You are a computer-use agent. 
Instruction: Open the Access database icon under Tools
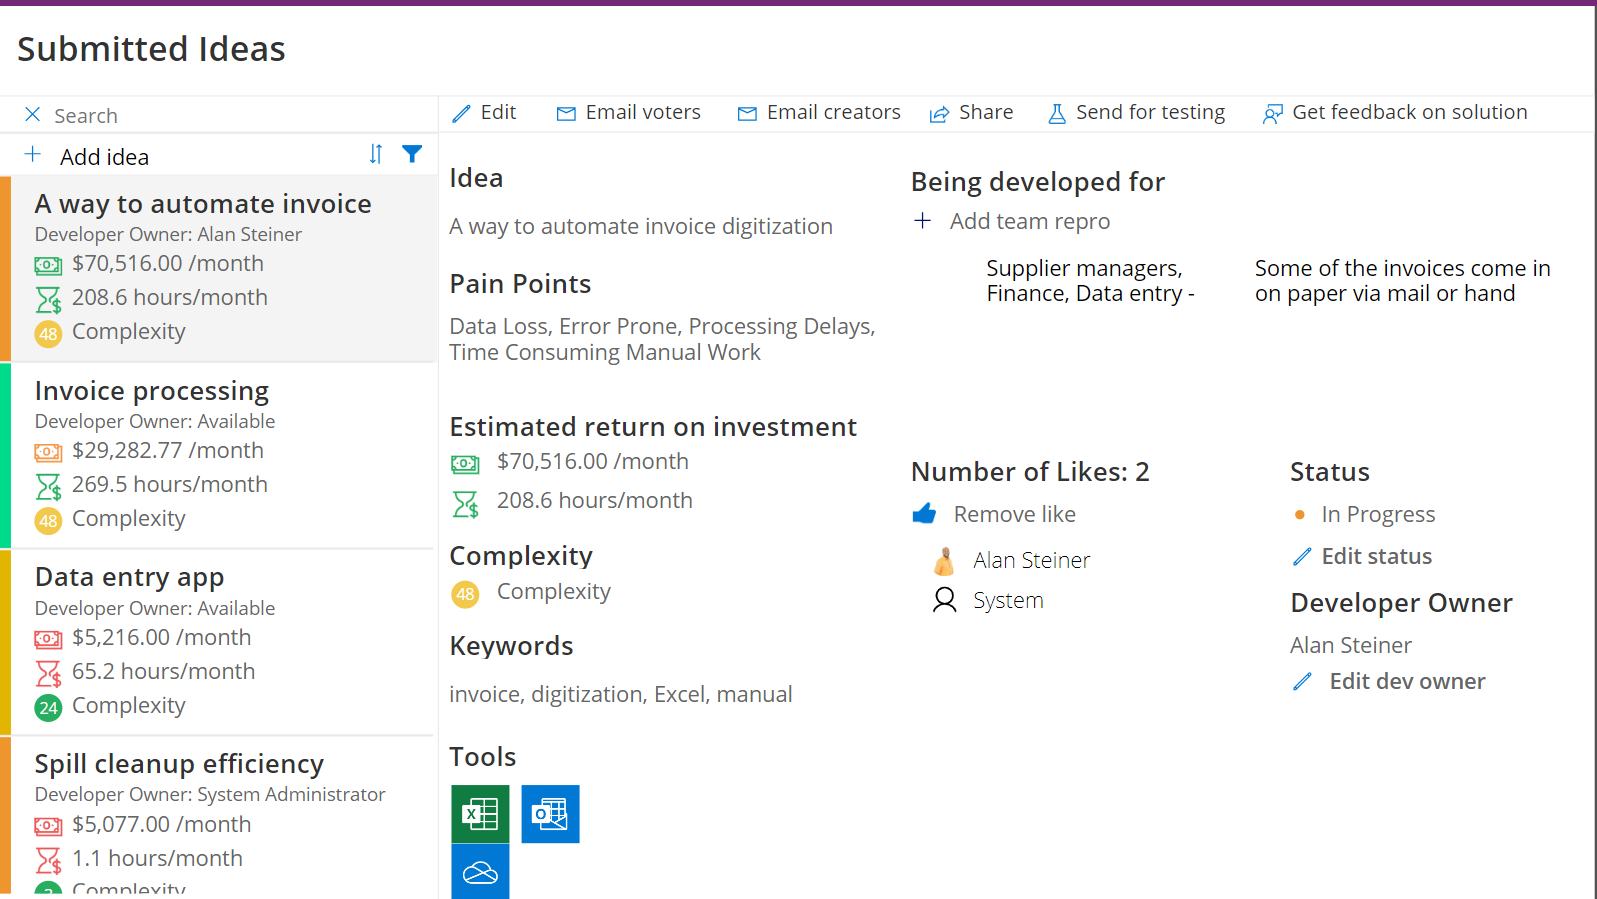tap(550, 814)
